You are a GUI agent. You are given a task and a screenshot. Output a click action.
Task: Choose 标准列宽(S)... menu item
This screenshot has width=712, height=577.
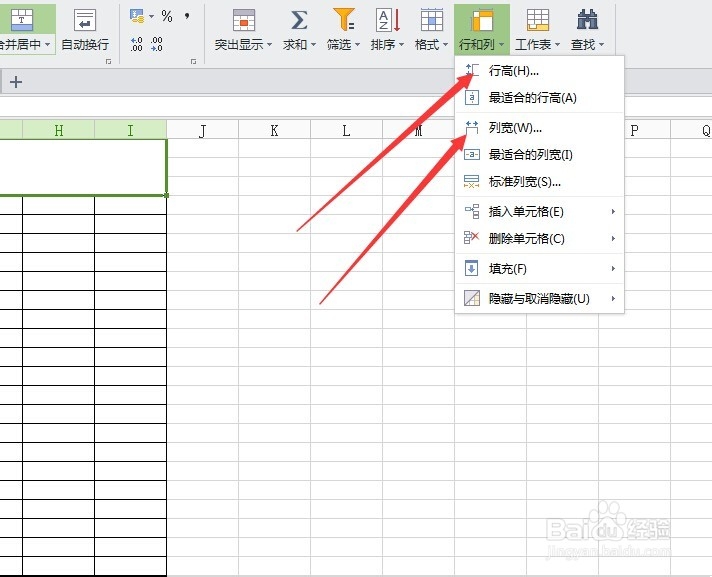coord(539,182)
